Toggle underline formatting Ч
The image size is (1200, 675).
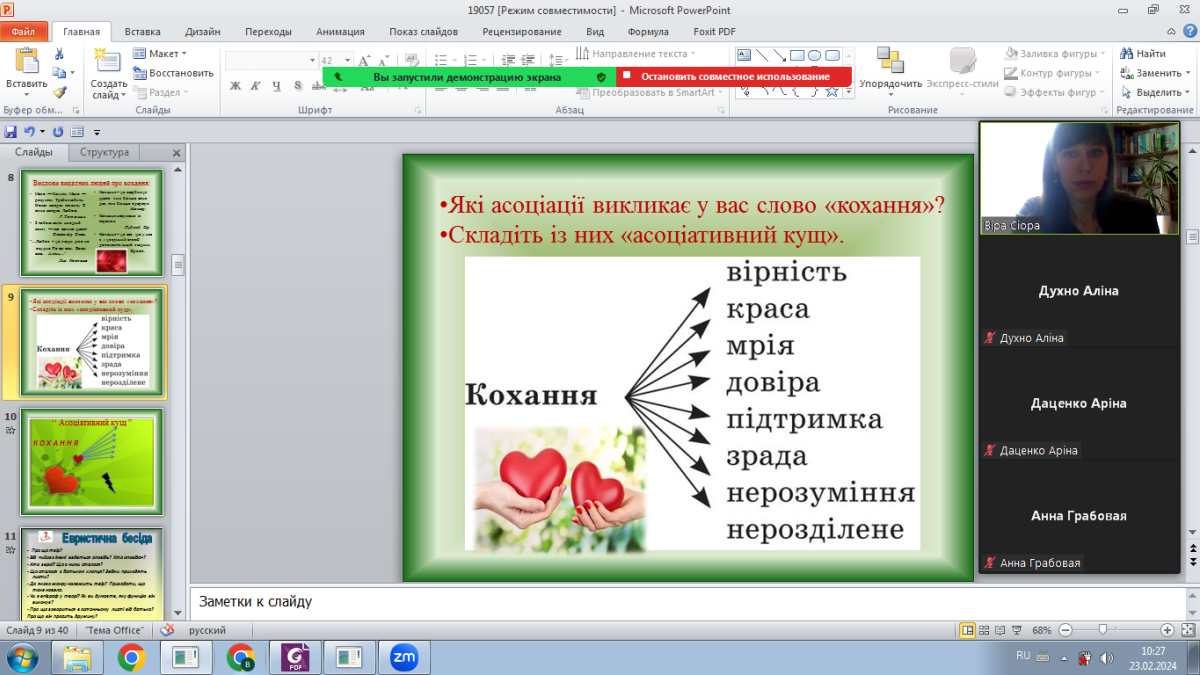(277, 86)
